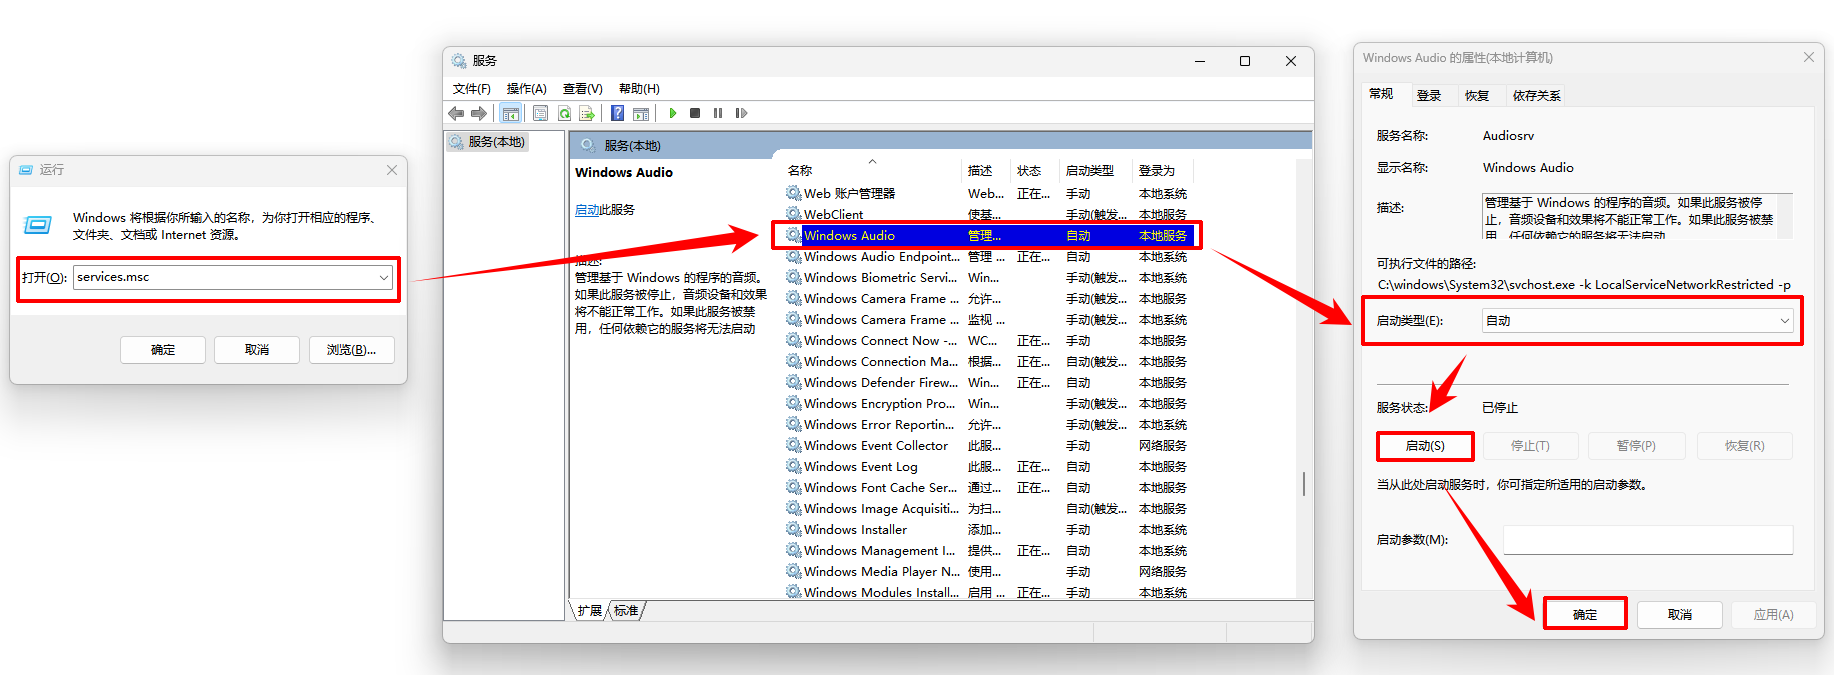Click the gear icon beside Windows Audio
Image resolution: width=1834 pixels, height=675 pixels.
(794, 236)
